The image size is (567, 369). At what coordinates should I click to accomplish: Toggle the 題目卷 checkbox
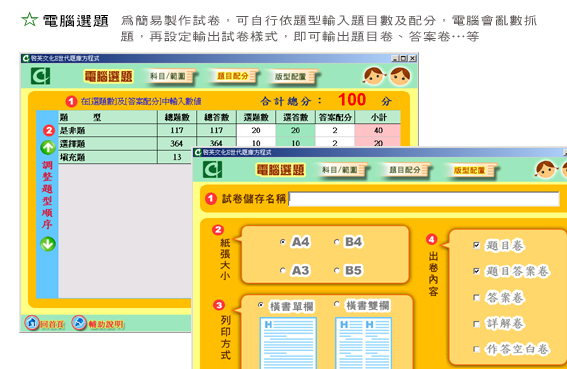coord(476,245)
